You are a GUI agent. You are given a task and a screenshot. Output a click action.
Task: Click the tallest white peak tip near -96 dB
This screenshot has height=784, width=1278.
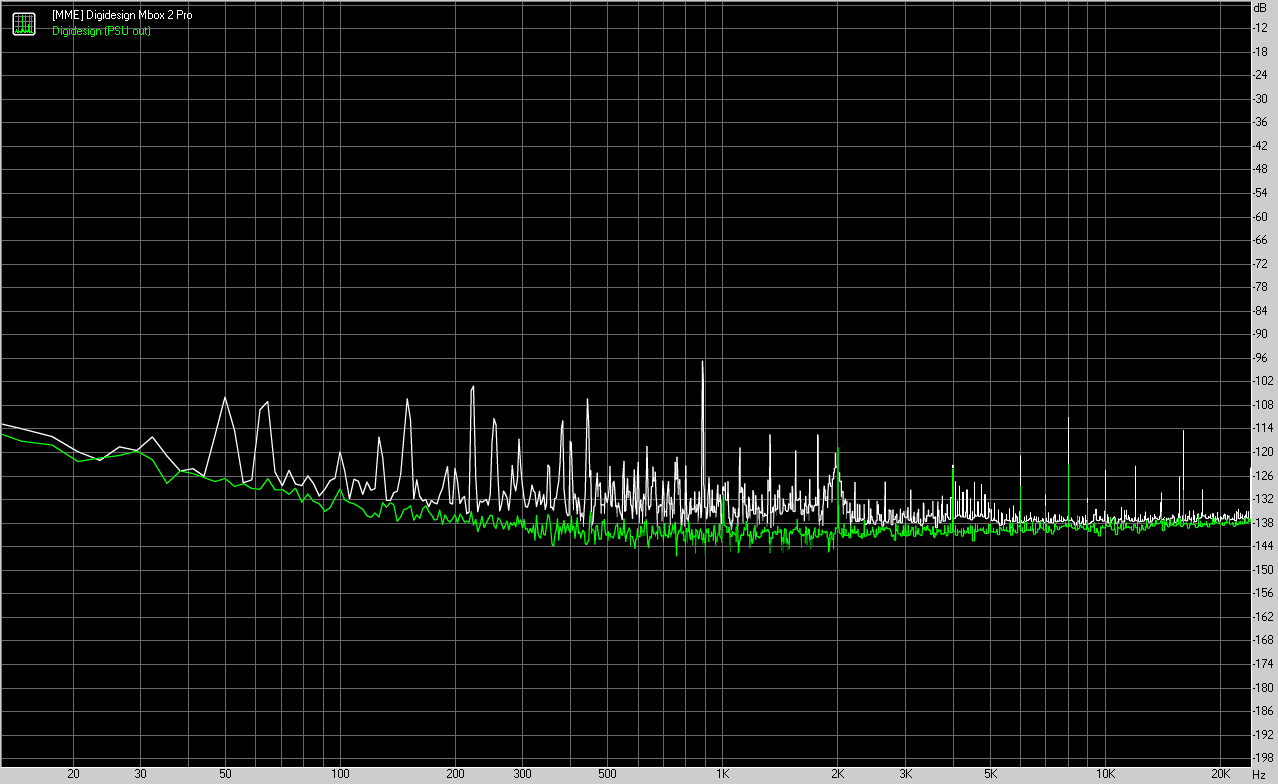pos(703,361)
